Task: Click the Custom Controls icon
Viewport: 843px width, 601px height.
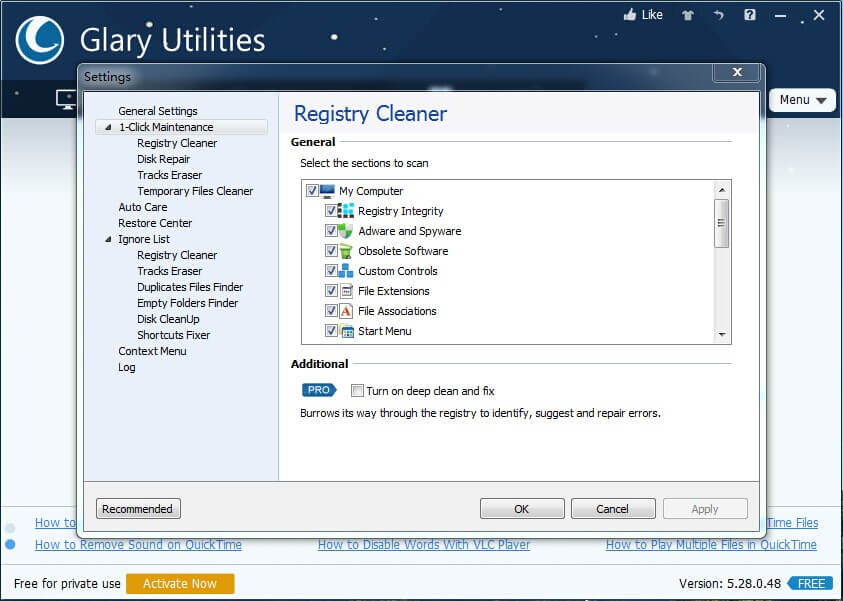Action: tap(346, 271)
